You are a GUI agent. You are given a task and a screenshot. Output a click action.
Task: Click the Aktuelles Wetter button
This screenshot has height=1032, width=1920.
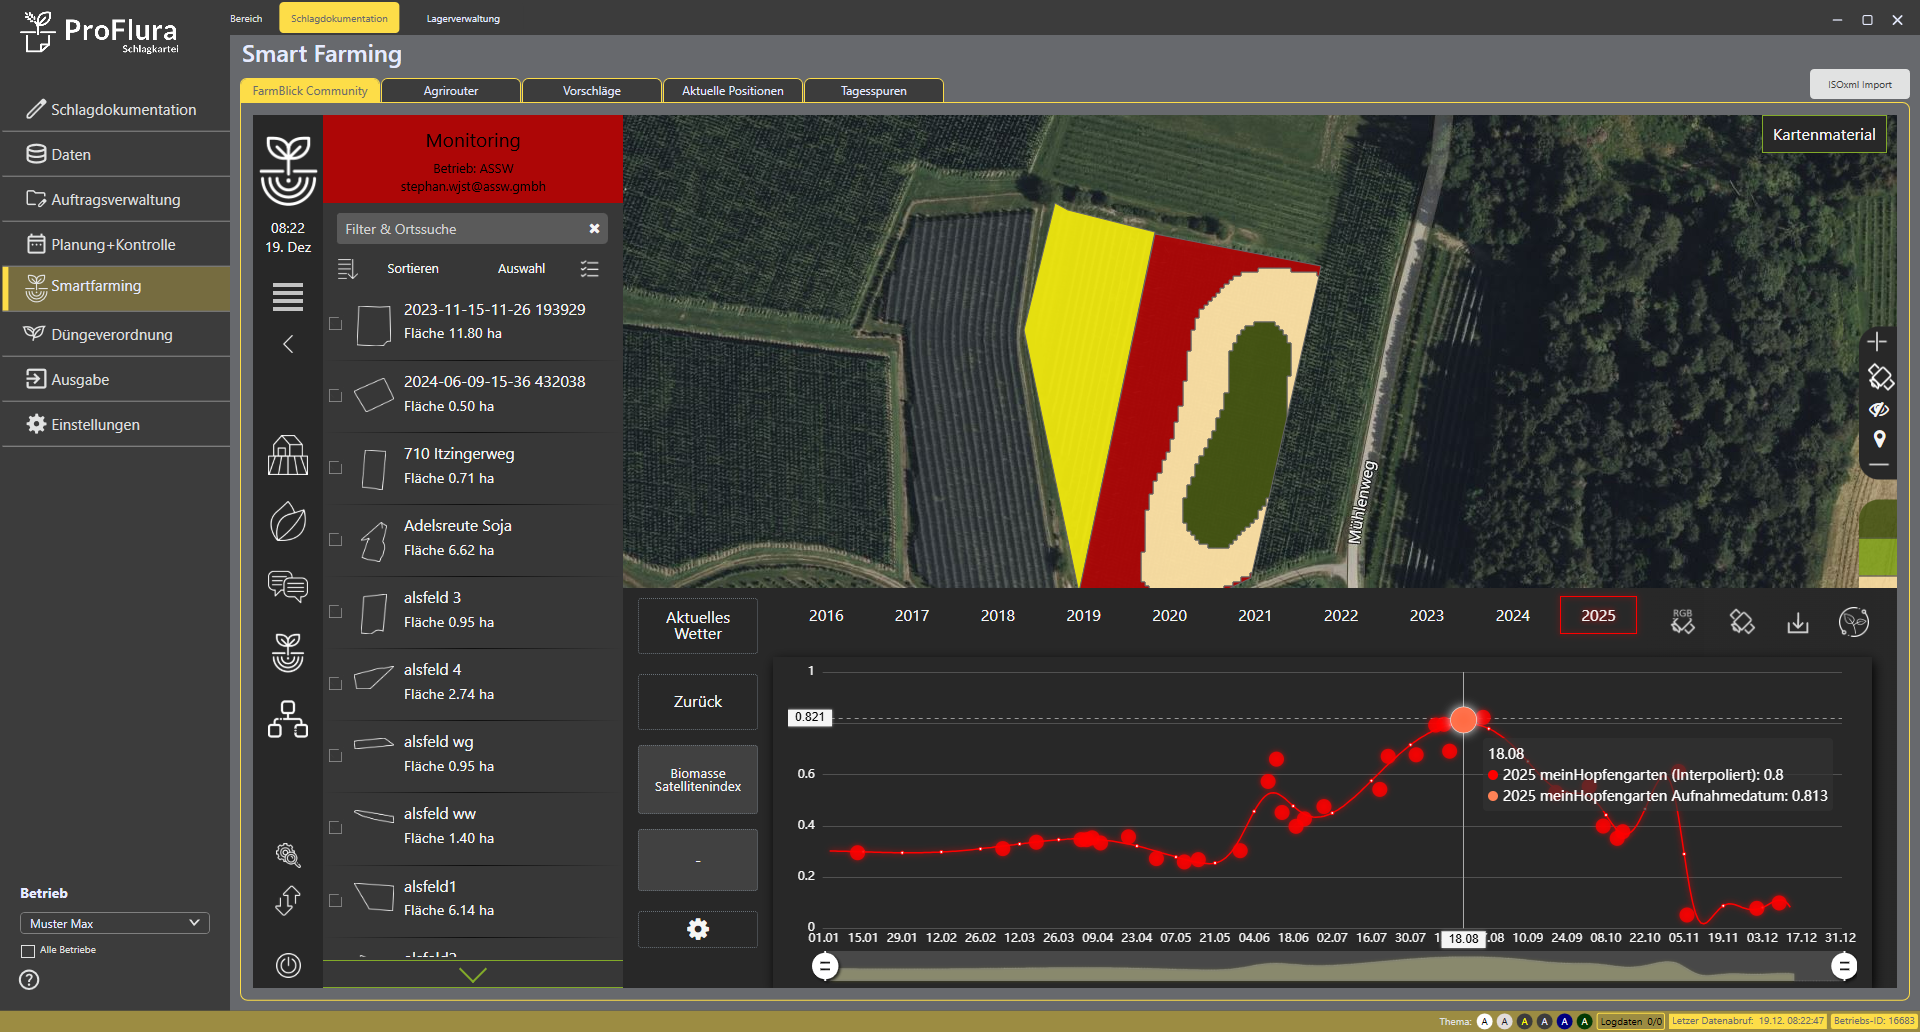[x=698, y=626]
